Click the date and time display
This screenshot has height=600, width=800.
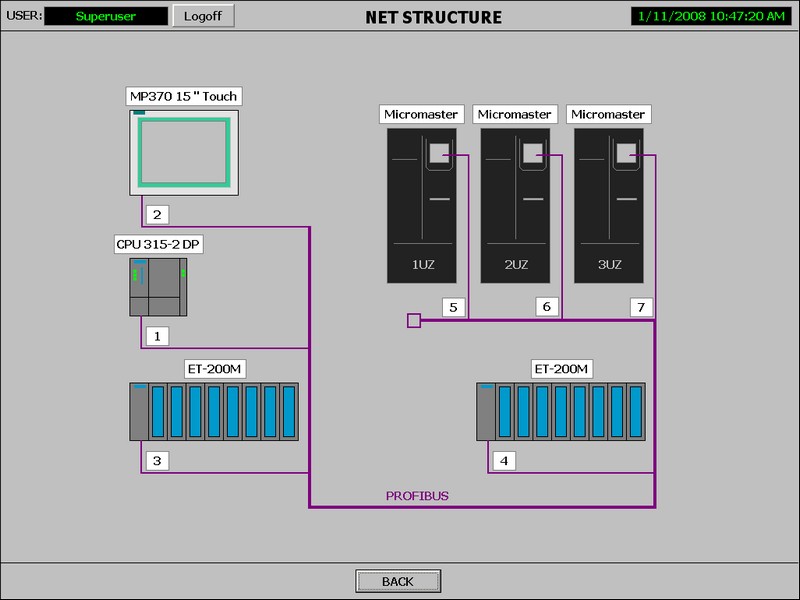tap(711, 16)
